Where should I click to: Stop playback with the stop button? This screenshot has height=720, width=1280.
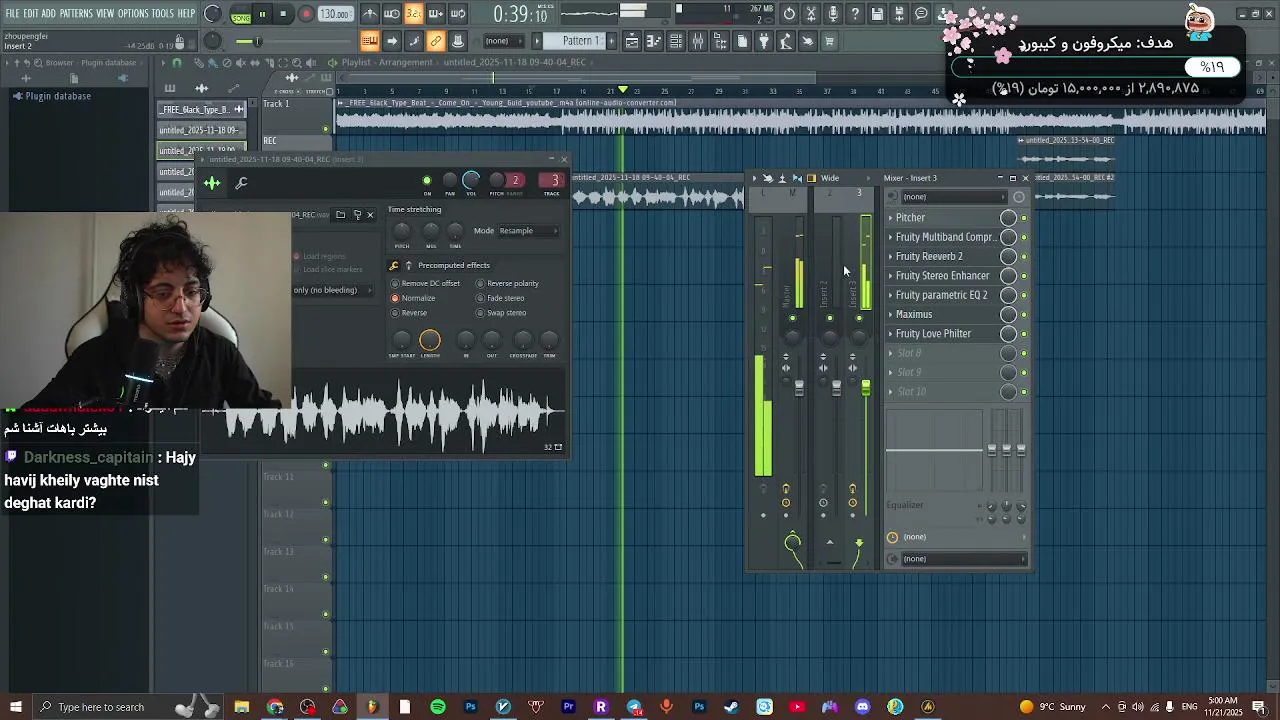(x=284, y=14)
